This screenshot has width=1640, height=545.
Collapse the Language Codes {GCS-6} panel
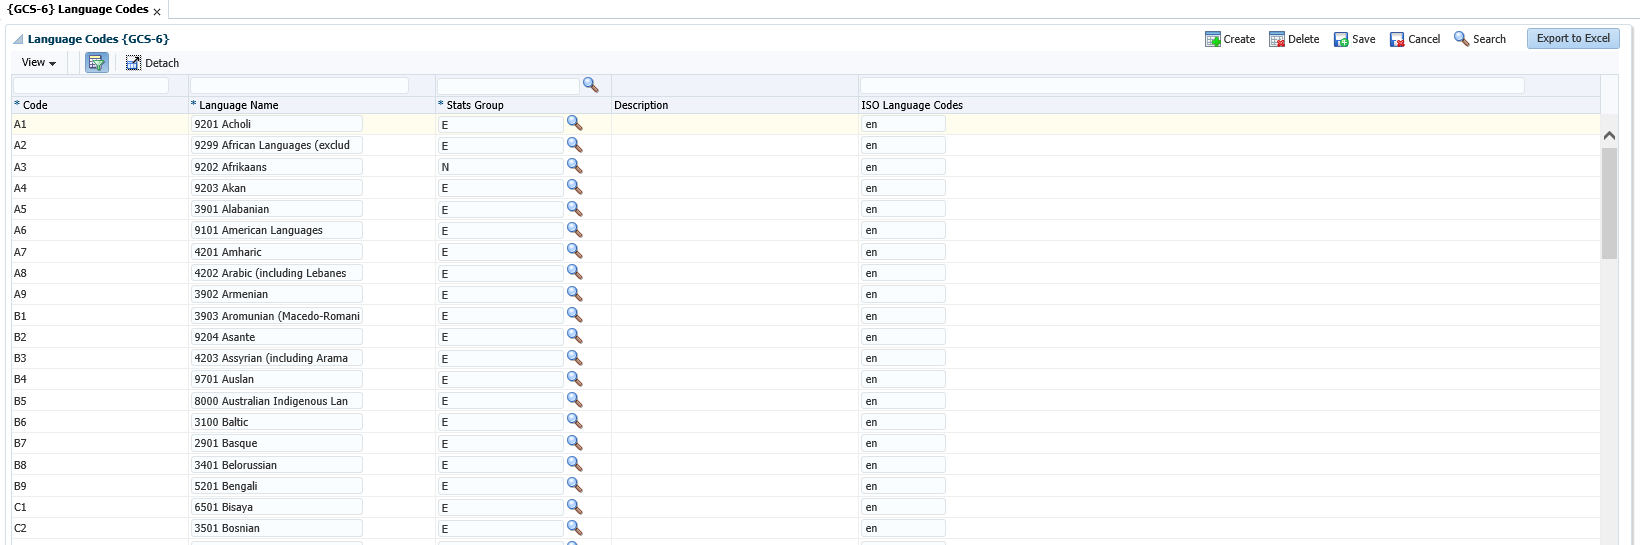click(x=18, y=40)
